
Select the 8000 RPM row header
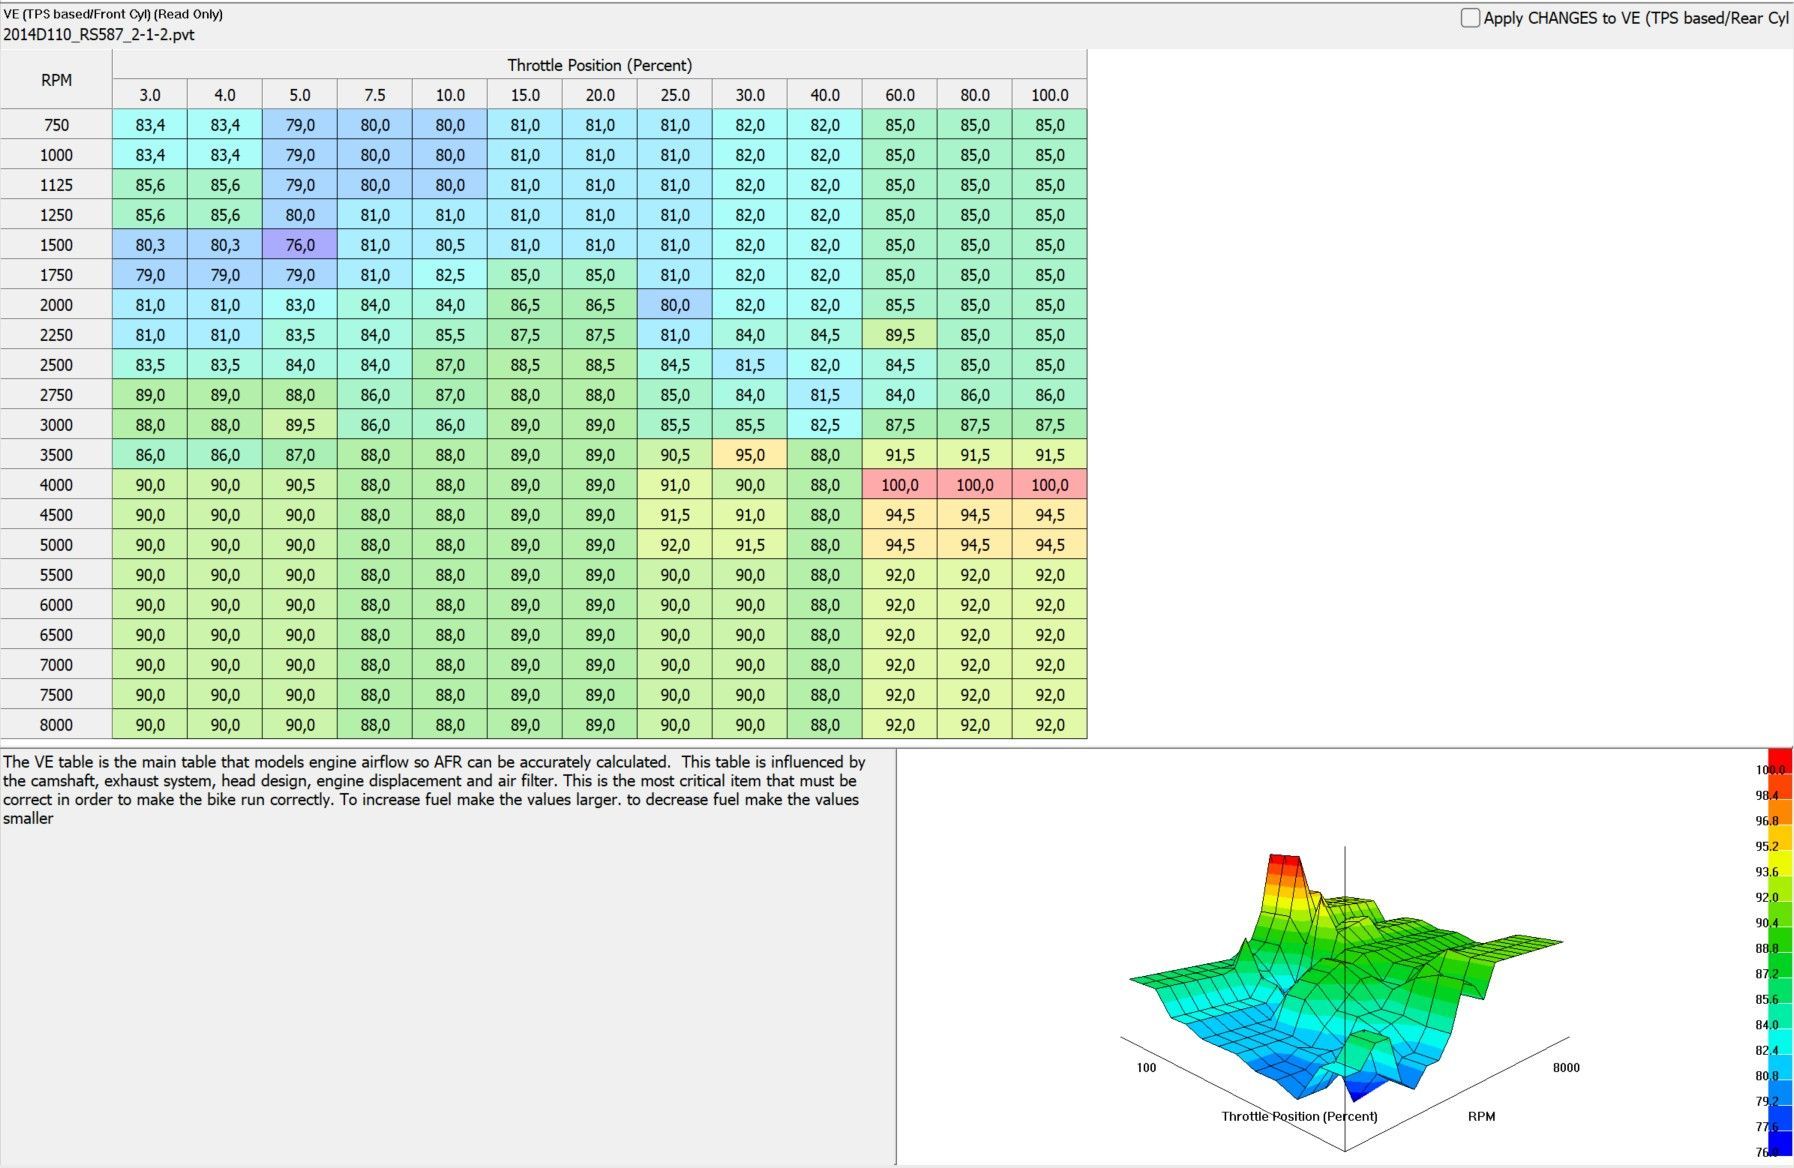[56, 725]
